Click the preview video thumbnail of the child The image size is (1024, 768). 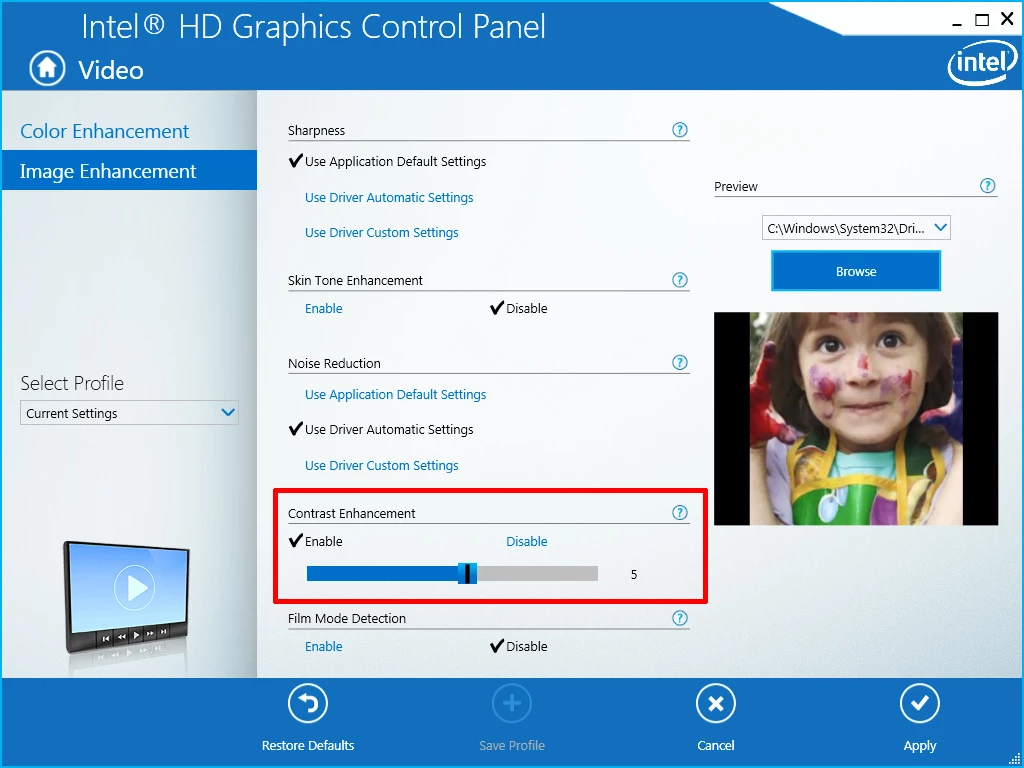click(856, 419)
